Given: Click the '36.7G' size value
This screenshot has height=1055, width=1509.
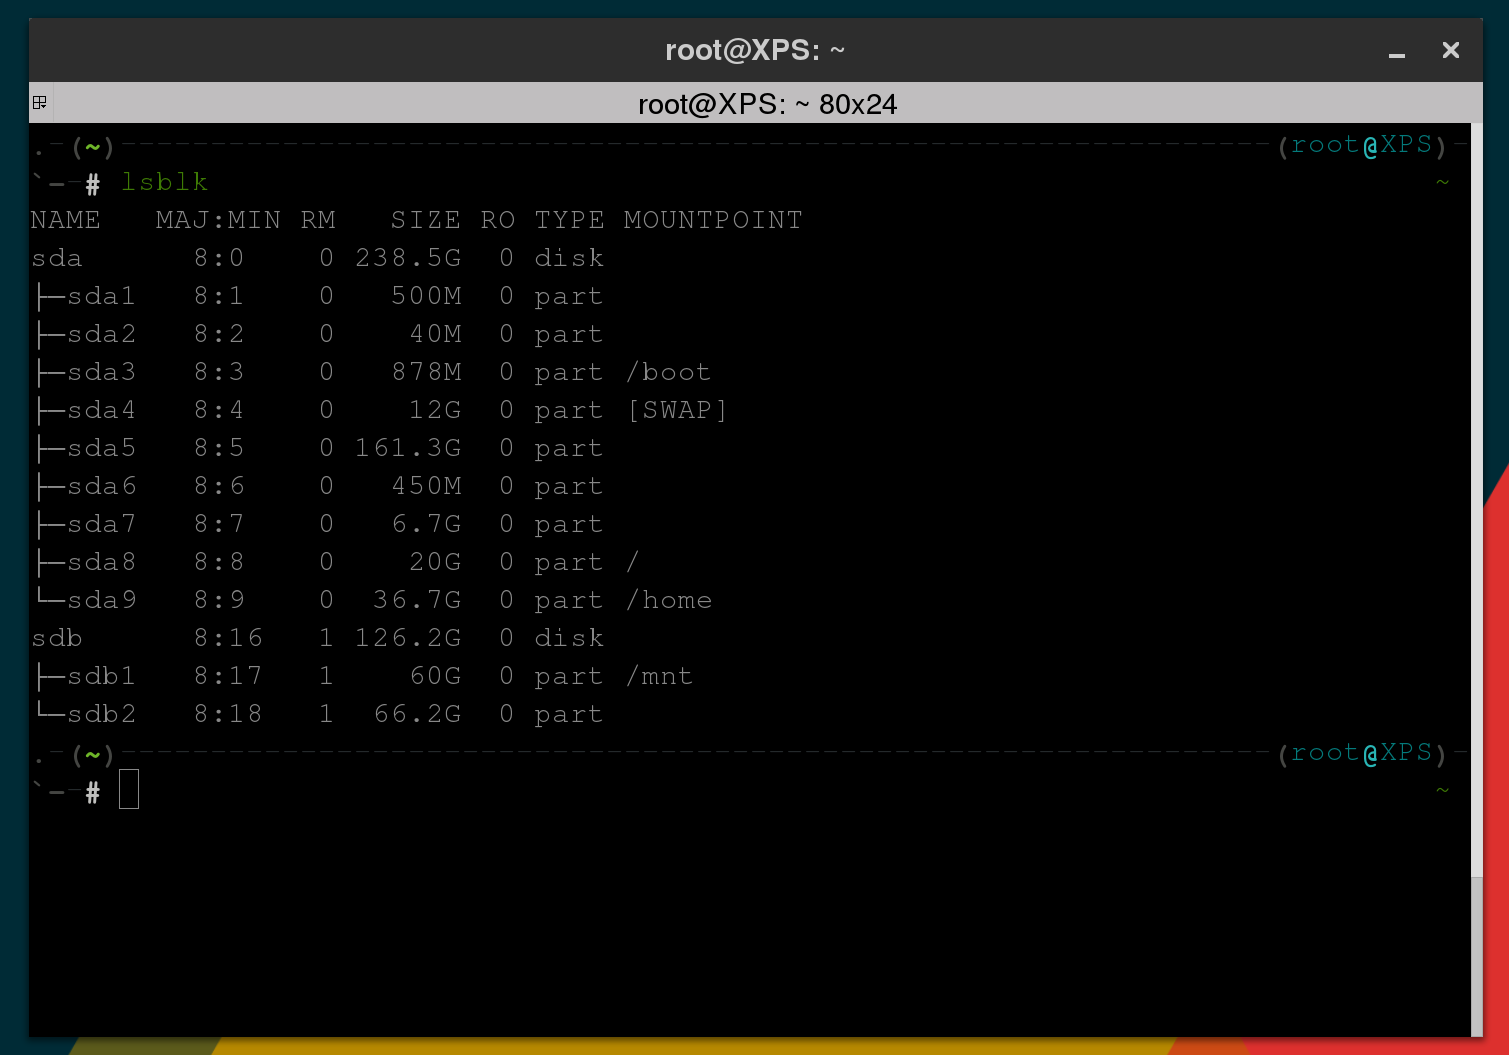Looking at the screenshot, I should pos(417,600).
